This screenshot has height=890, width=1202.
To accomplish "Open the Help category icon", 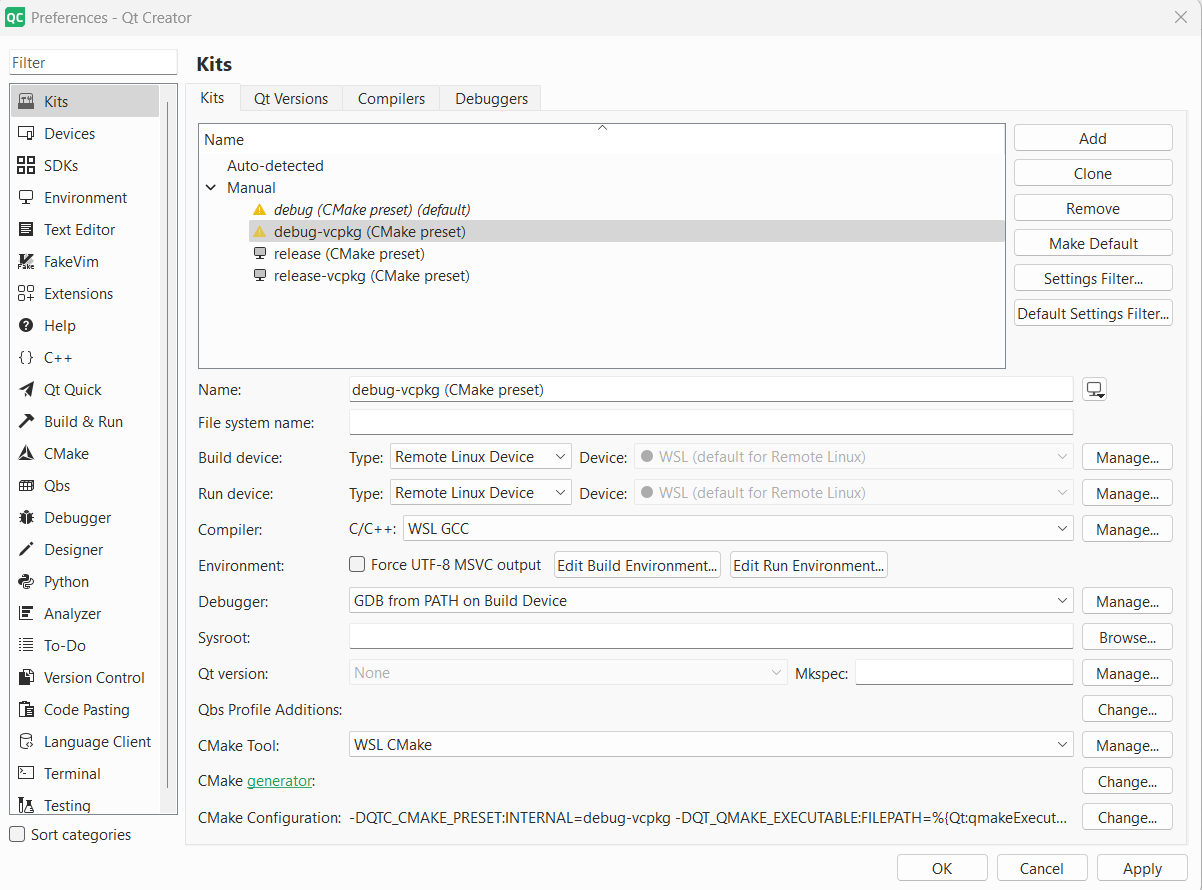I will (27, 325).
